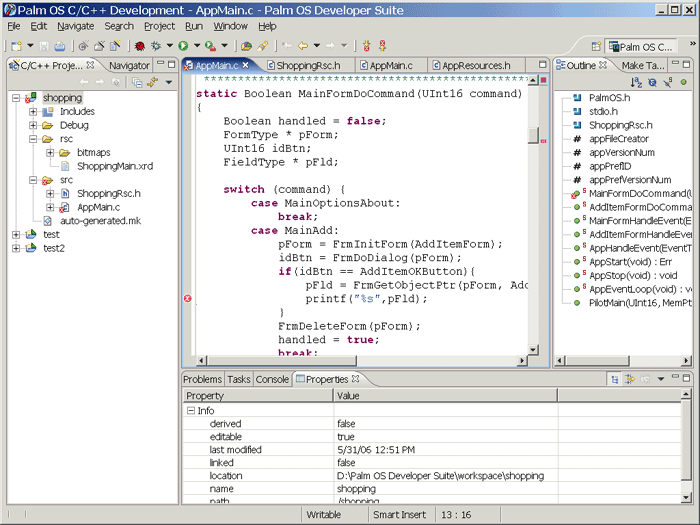Click the Open Perspective icon
Image resolution: width=700 pixels, height=525 pixels.
596,46
